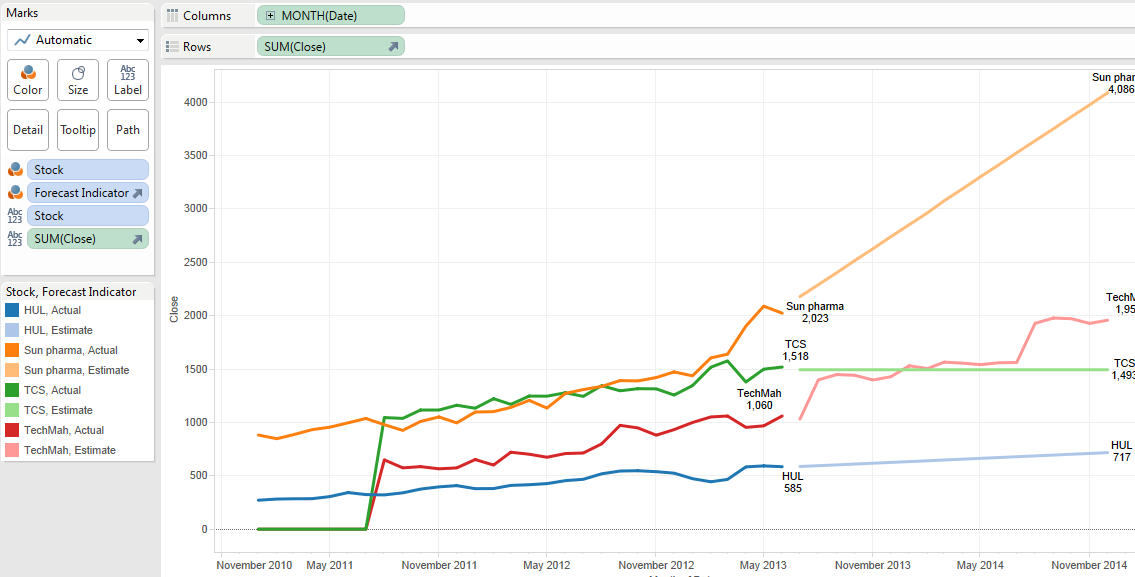Click the forecast arrow icon on Rows SUM(Close)
Screen dimensions: 1135x577
click(x=393, y=46)
